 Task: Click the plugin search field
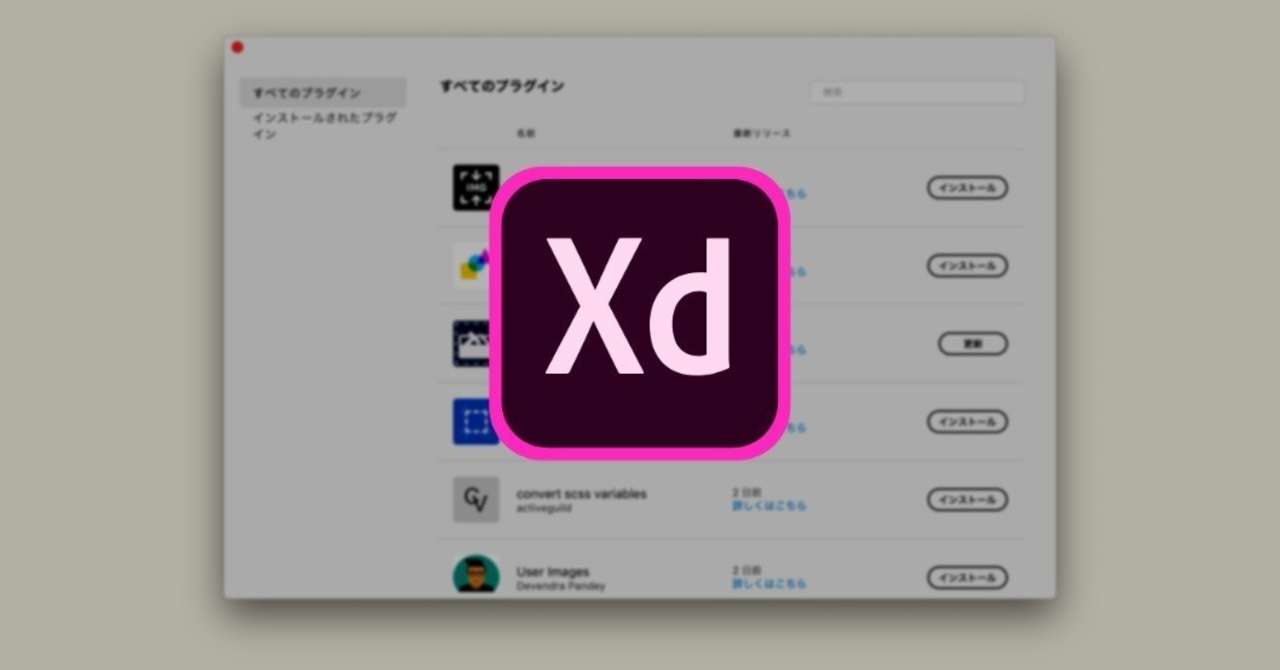click(916, 92)
